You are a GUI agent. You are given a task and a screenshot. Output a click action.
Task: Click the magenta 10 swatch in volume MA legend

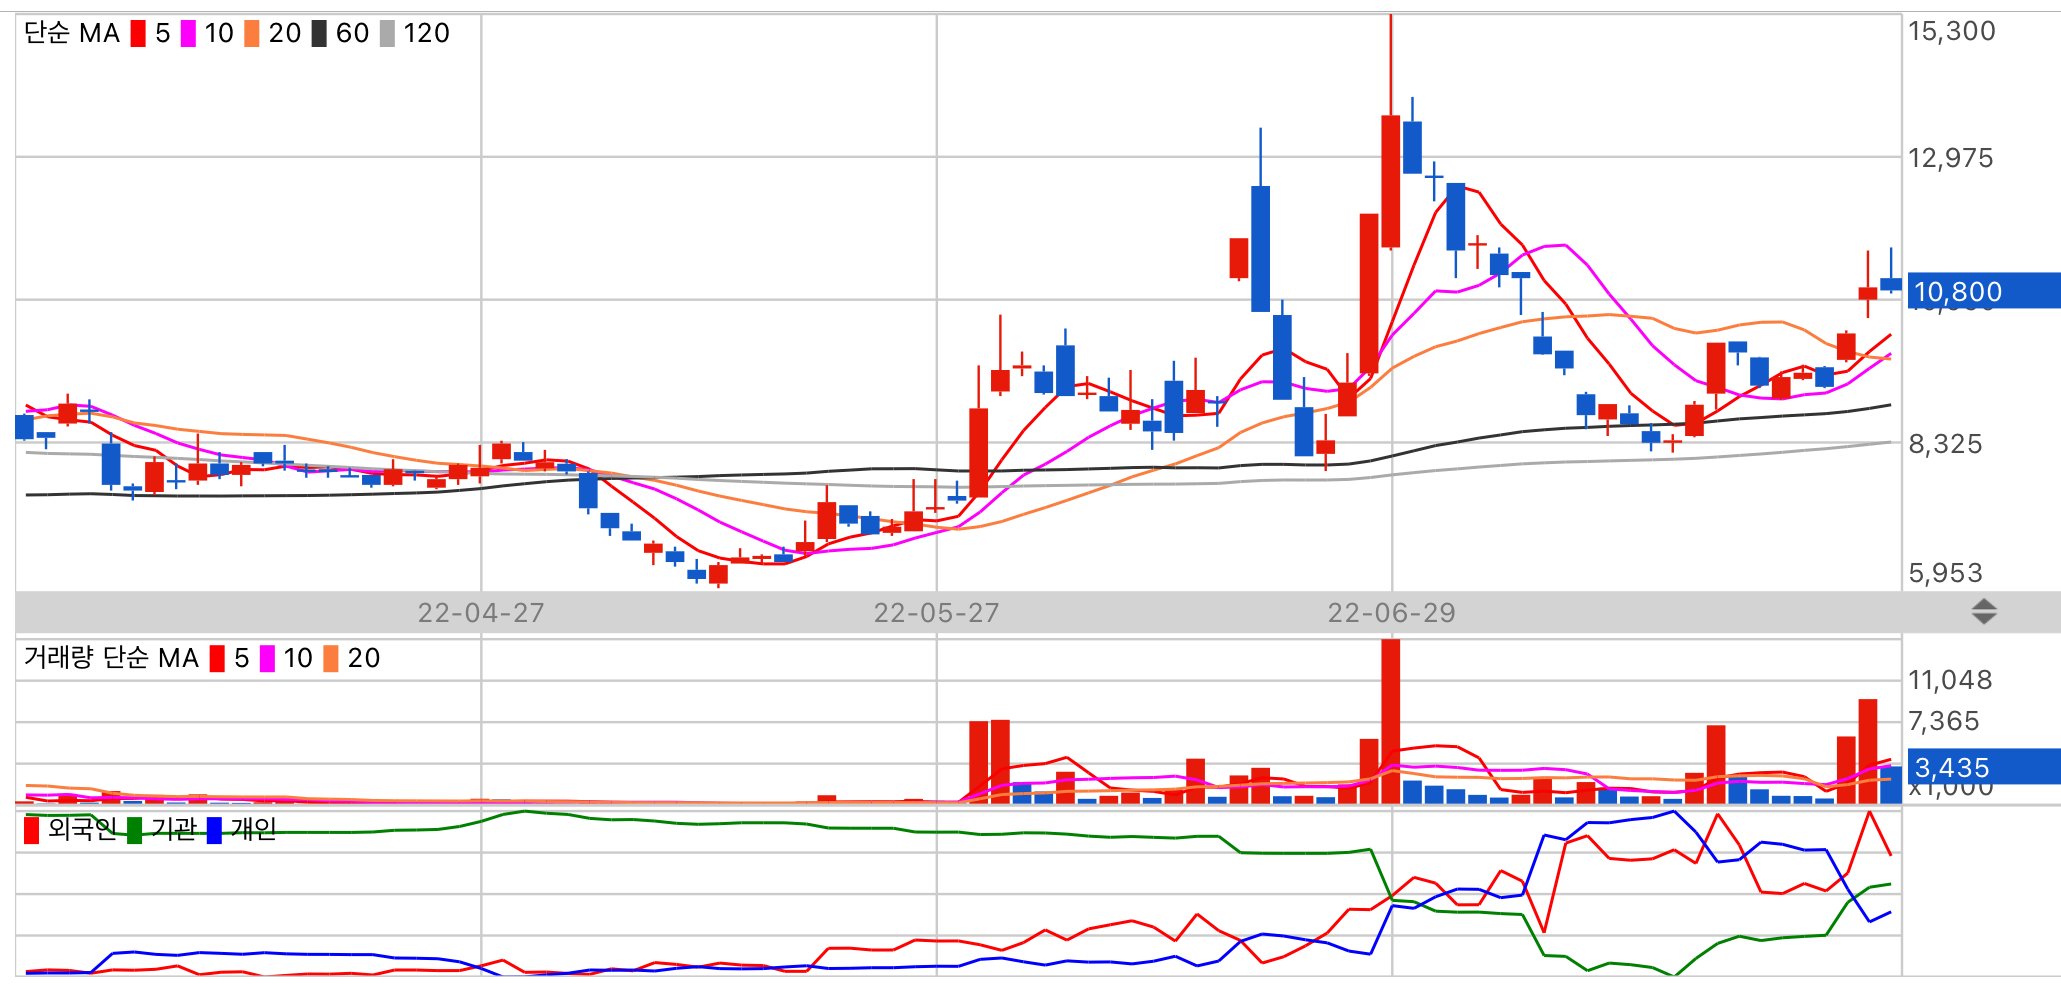267,658
